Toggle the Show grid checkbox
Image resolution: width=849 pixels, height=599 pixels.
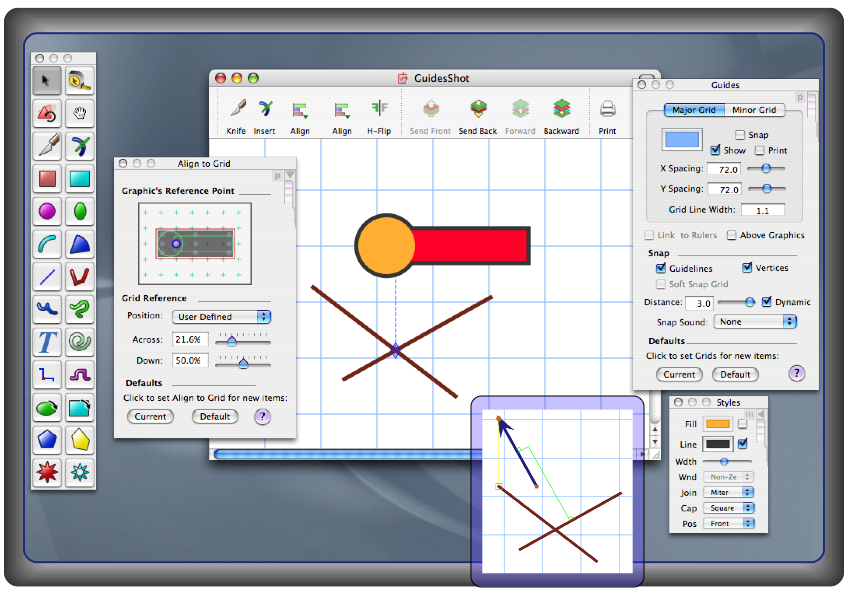pyautogui.click(x=715, y=150)
